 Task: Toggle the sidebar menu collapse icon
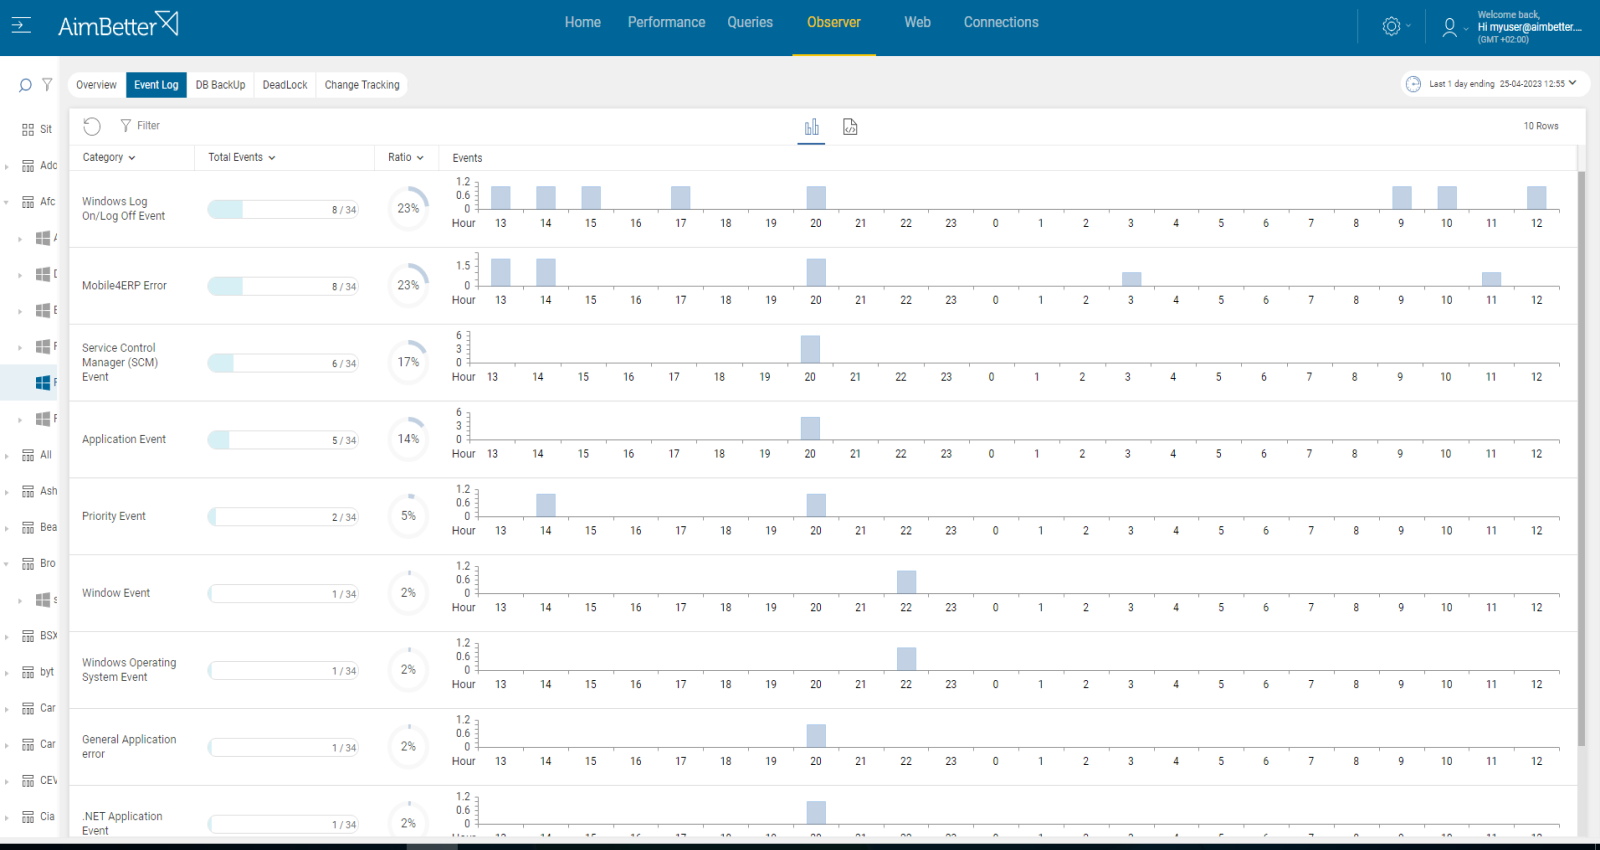click(21, 25)
